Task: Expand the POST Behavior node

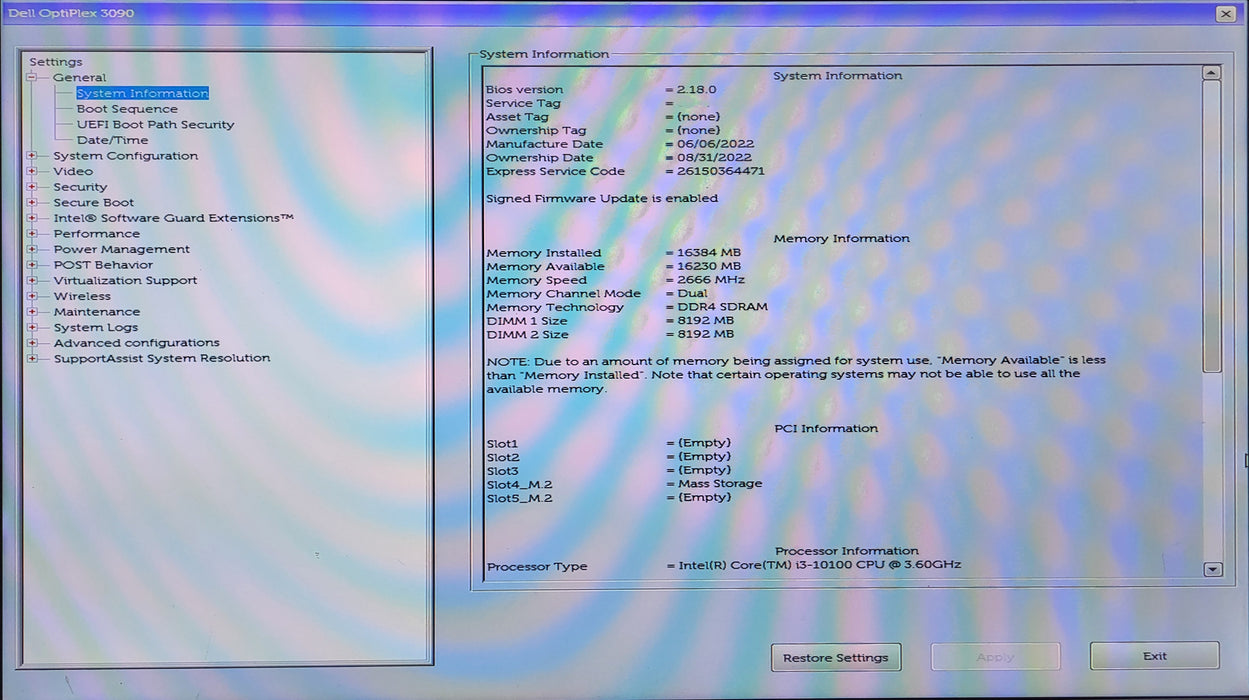Action: click(x=32, y=265)
